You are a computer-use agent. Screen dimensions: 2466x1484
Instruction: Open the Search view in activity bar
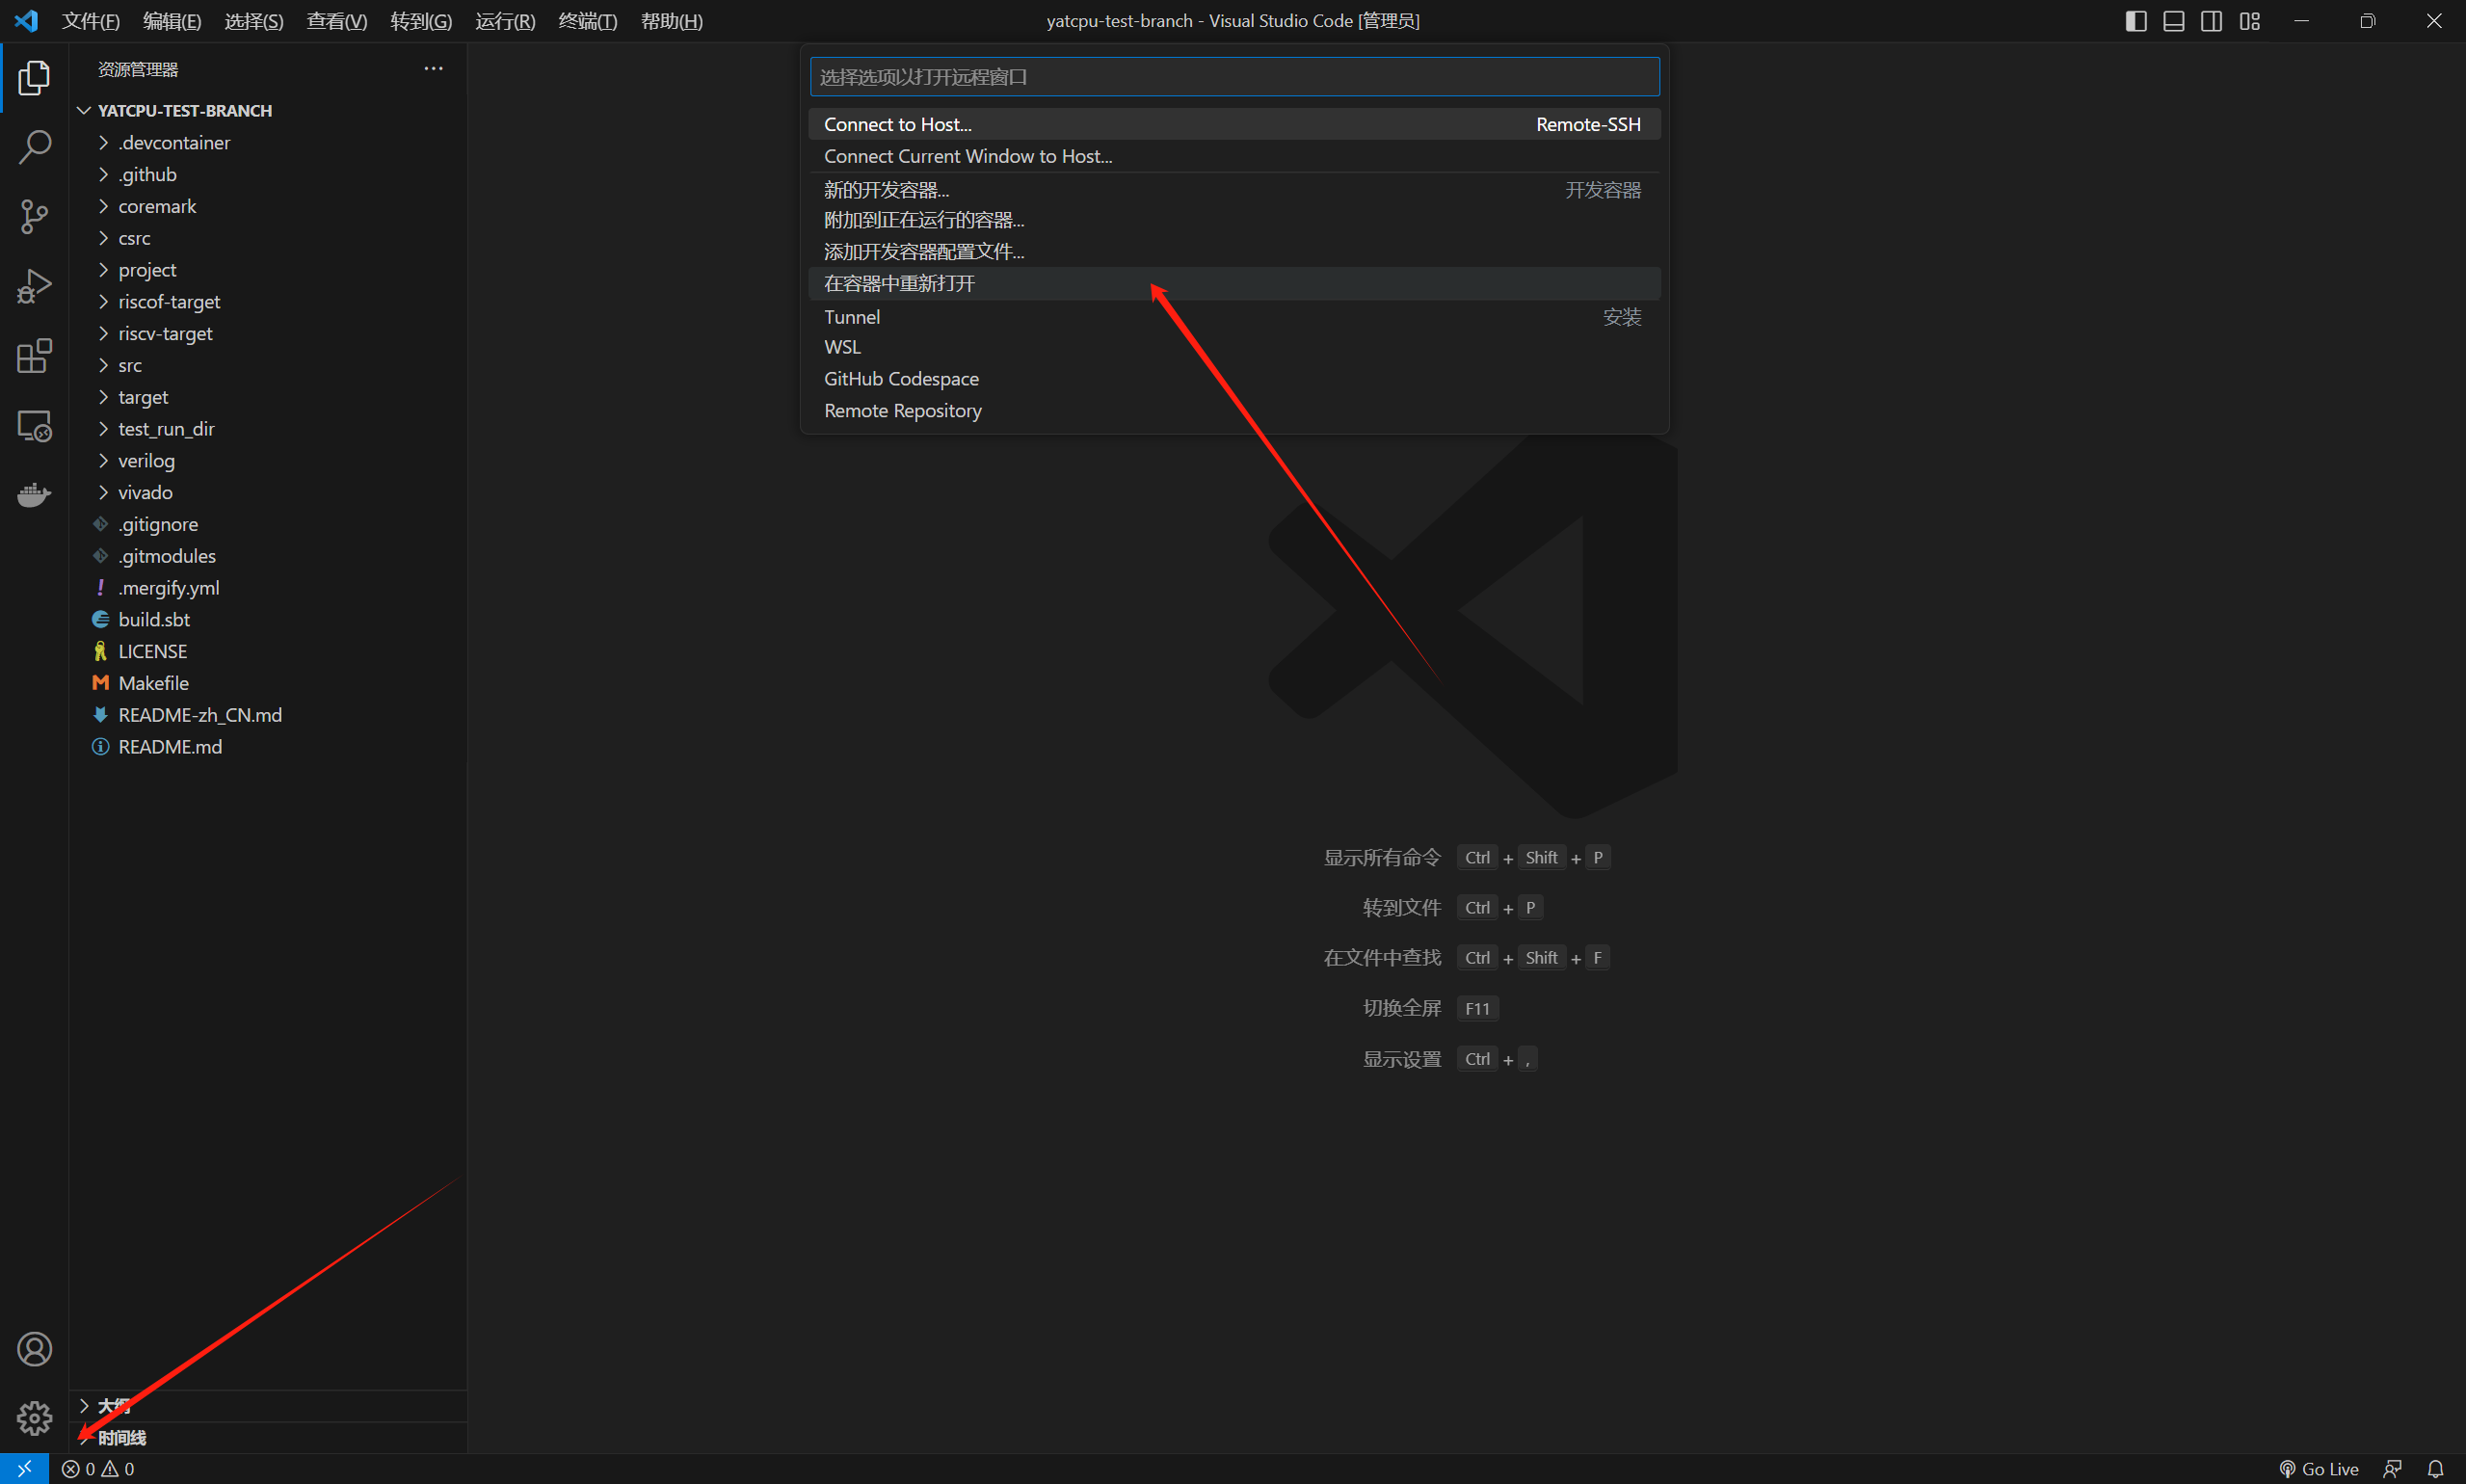tap(34, 147)
